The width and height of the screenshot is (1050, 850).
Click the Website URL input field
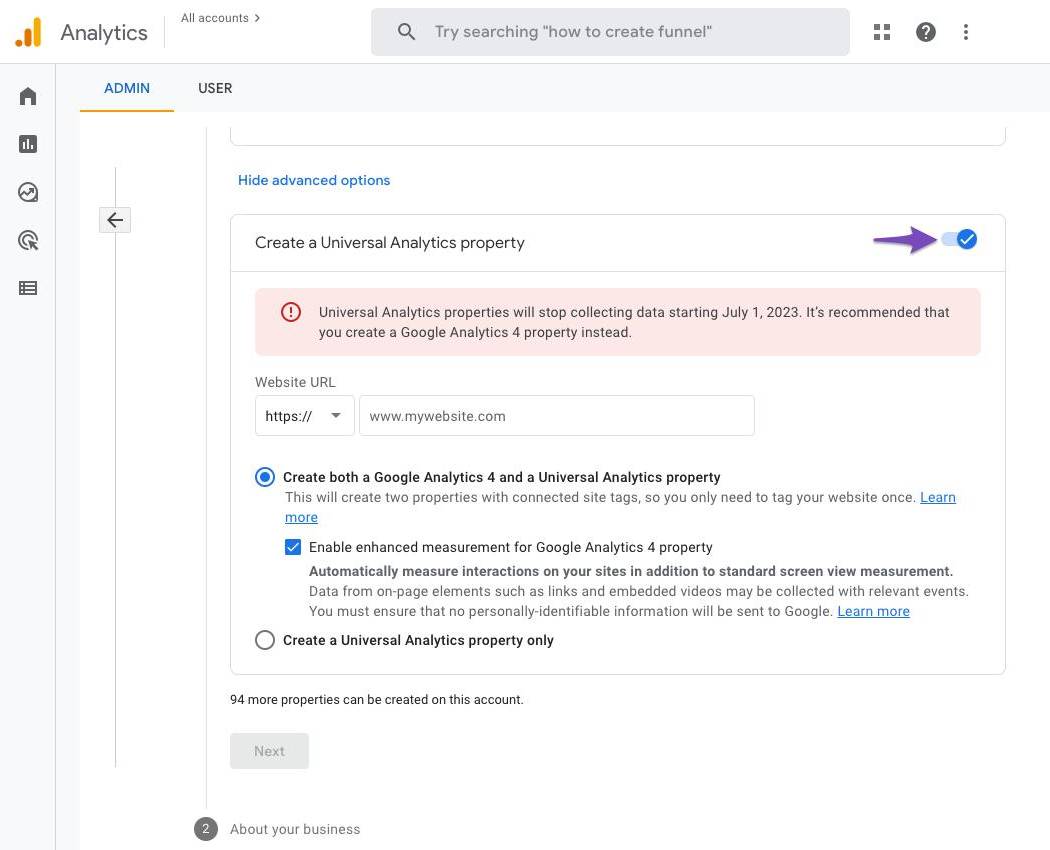556,416
